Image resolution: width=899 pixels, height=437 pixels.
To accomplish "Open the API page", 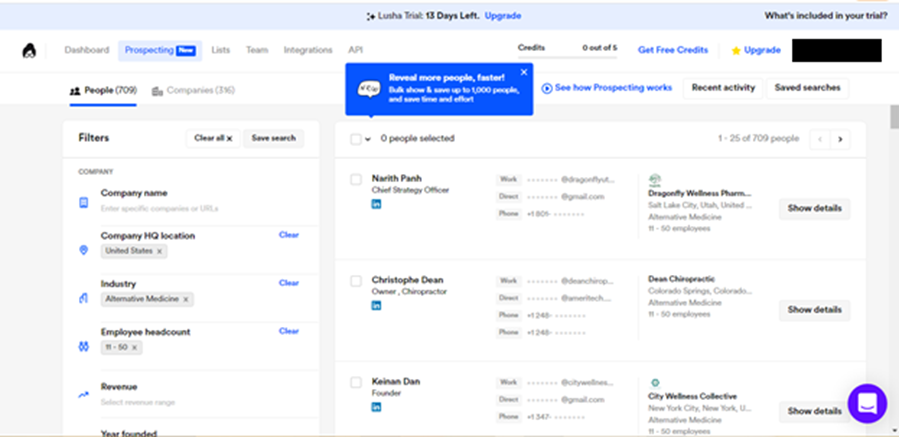I will click(355, 50).
